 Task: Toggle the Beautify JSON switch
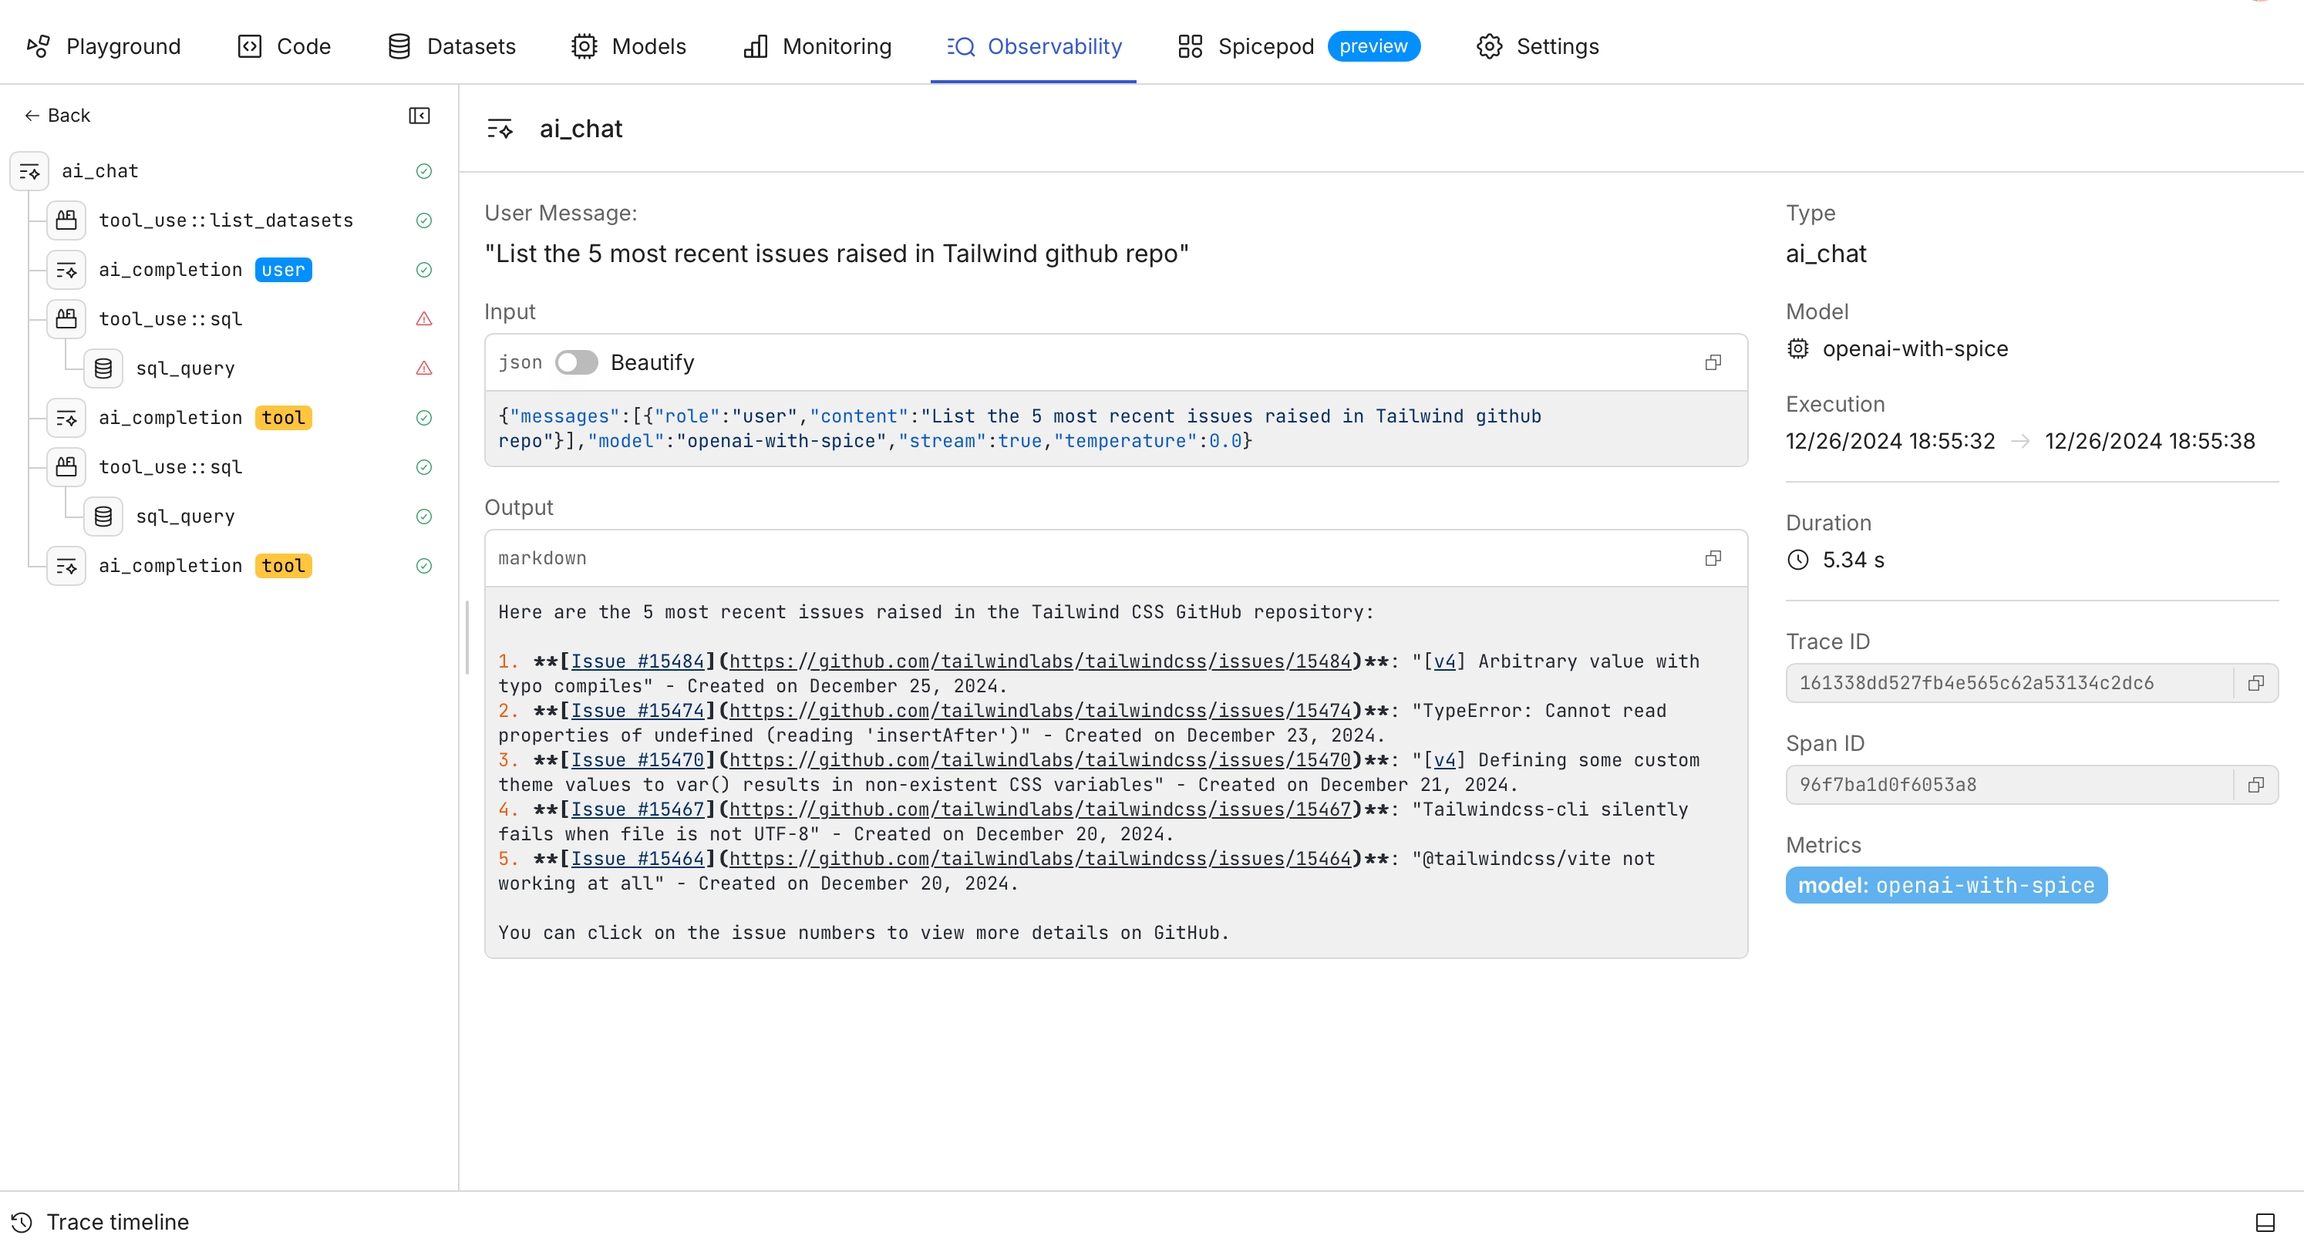(x=576, y=363)
